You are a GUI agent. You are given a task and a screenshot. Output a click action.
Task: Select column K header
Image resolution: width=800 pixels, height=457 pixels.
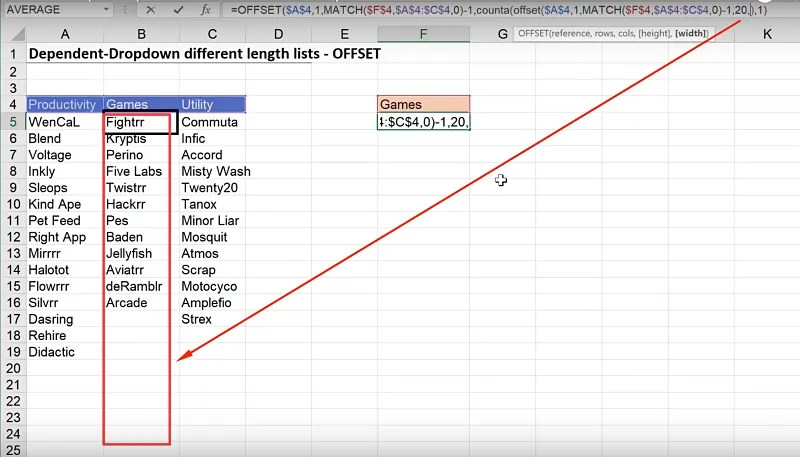point(766,34)
